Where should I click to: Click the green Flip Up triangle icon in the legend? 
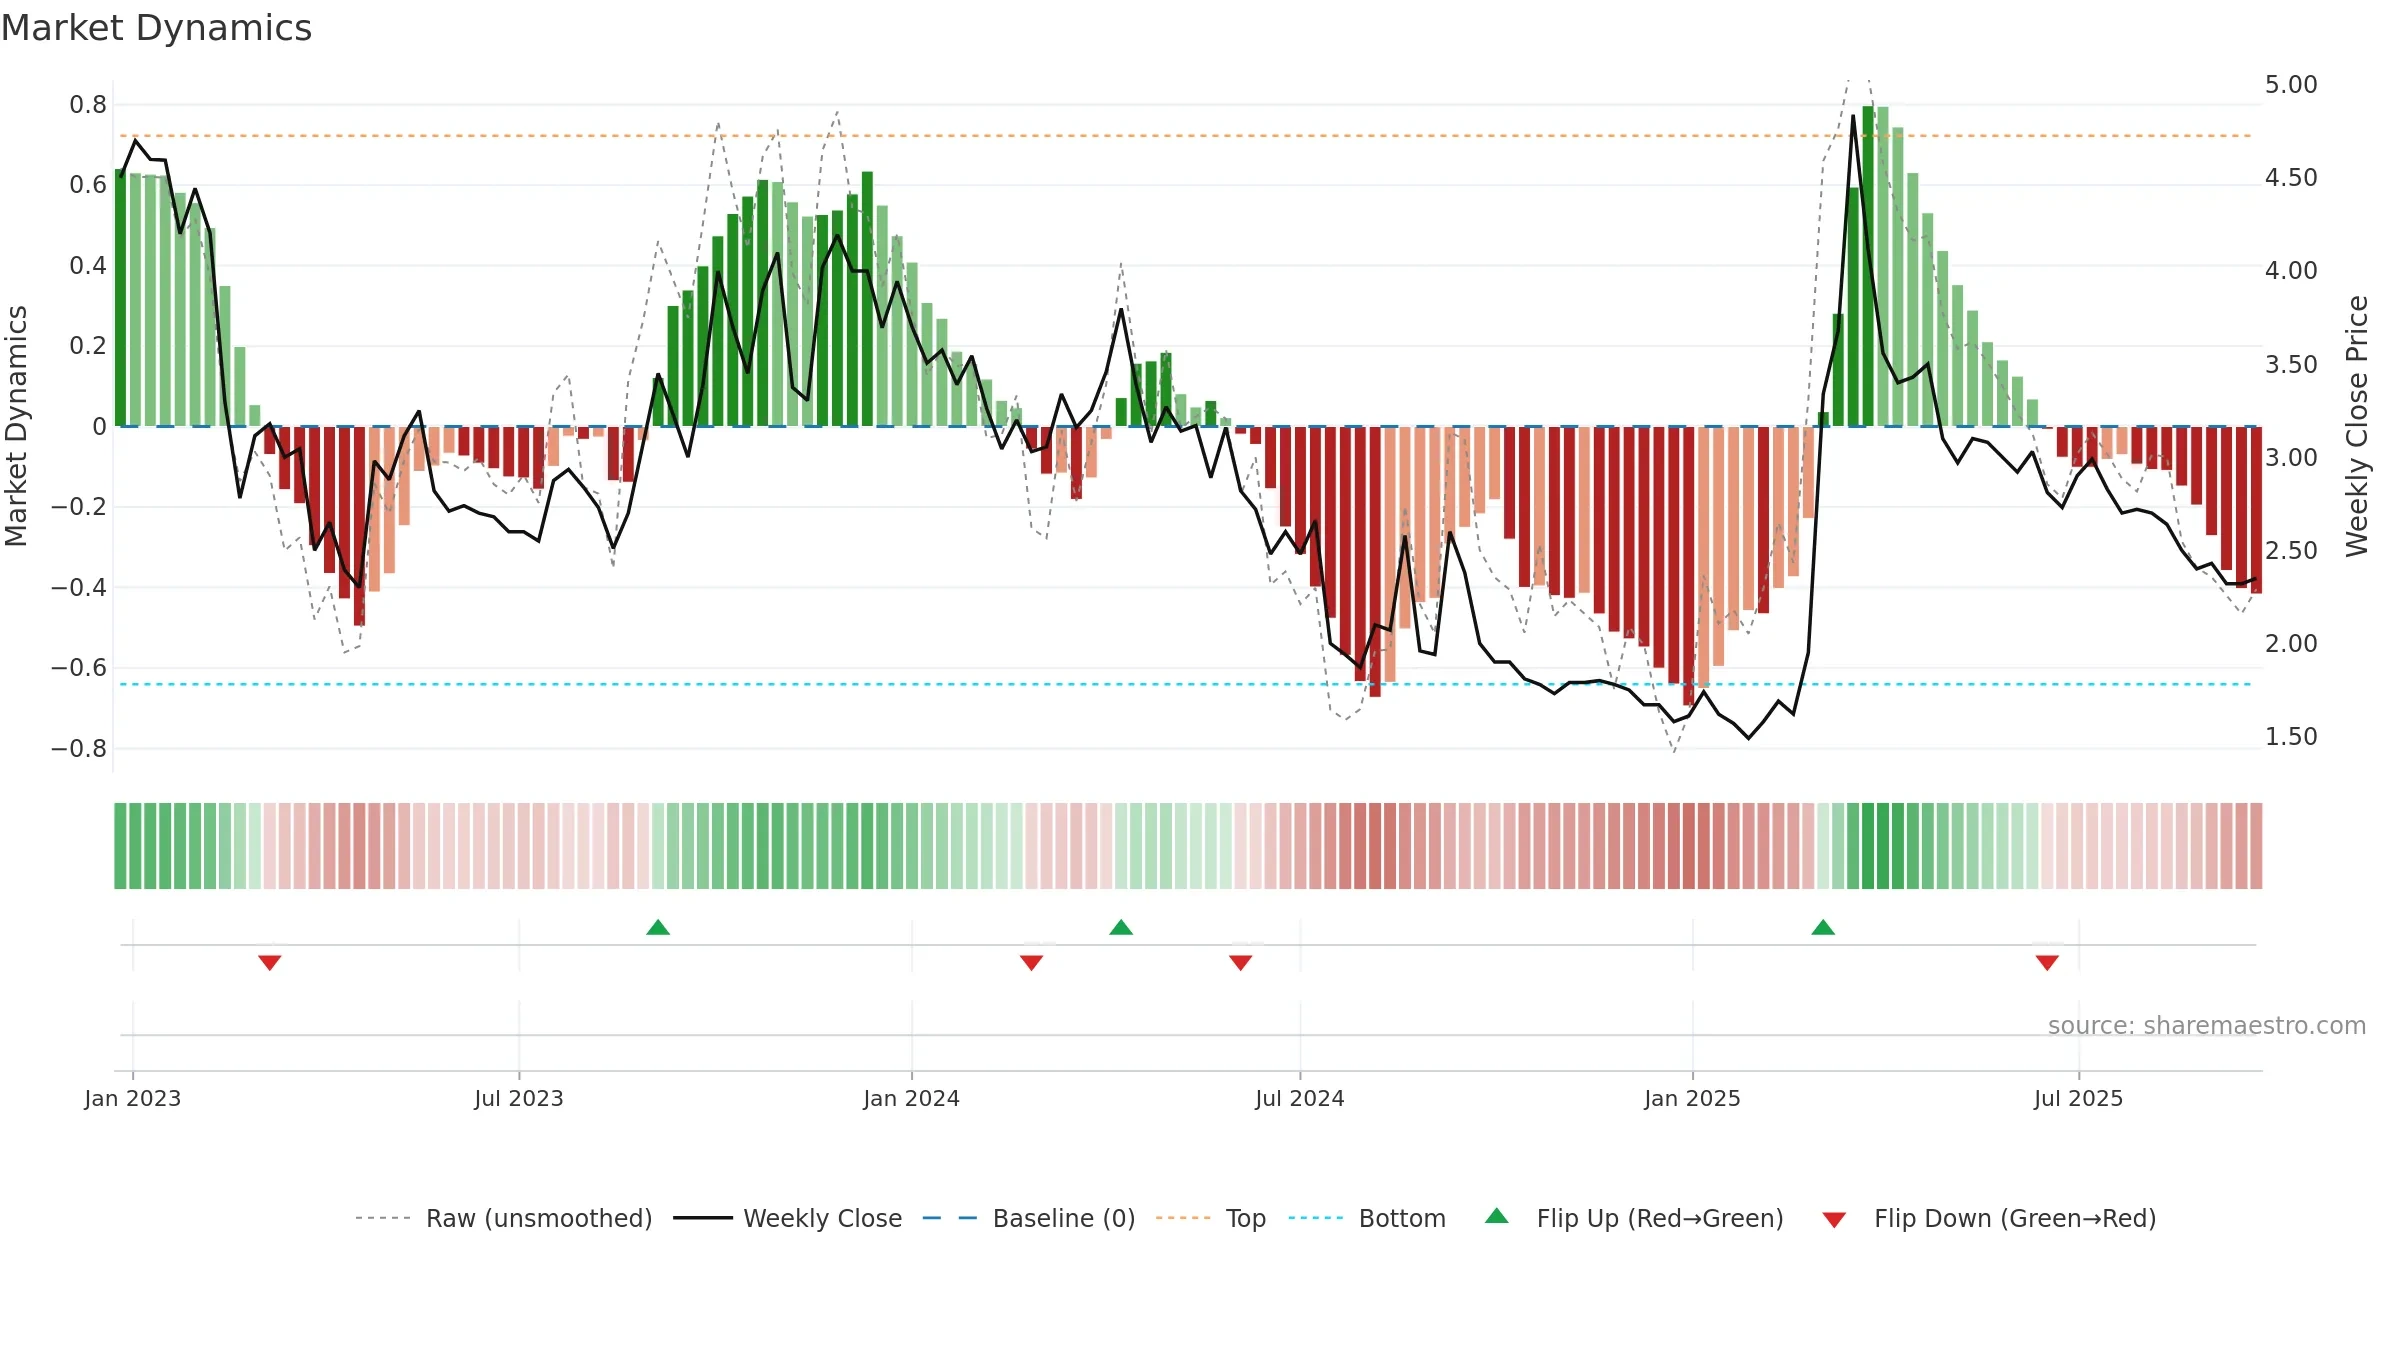1497,1216
